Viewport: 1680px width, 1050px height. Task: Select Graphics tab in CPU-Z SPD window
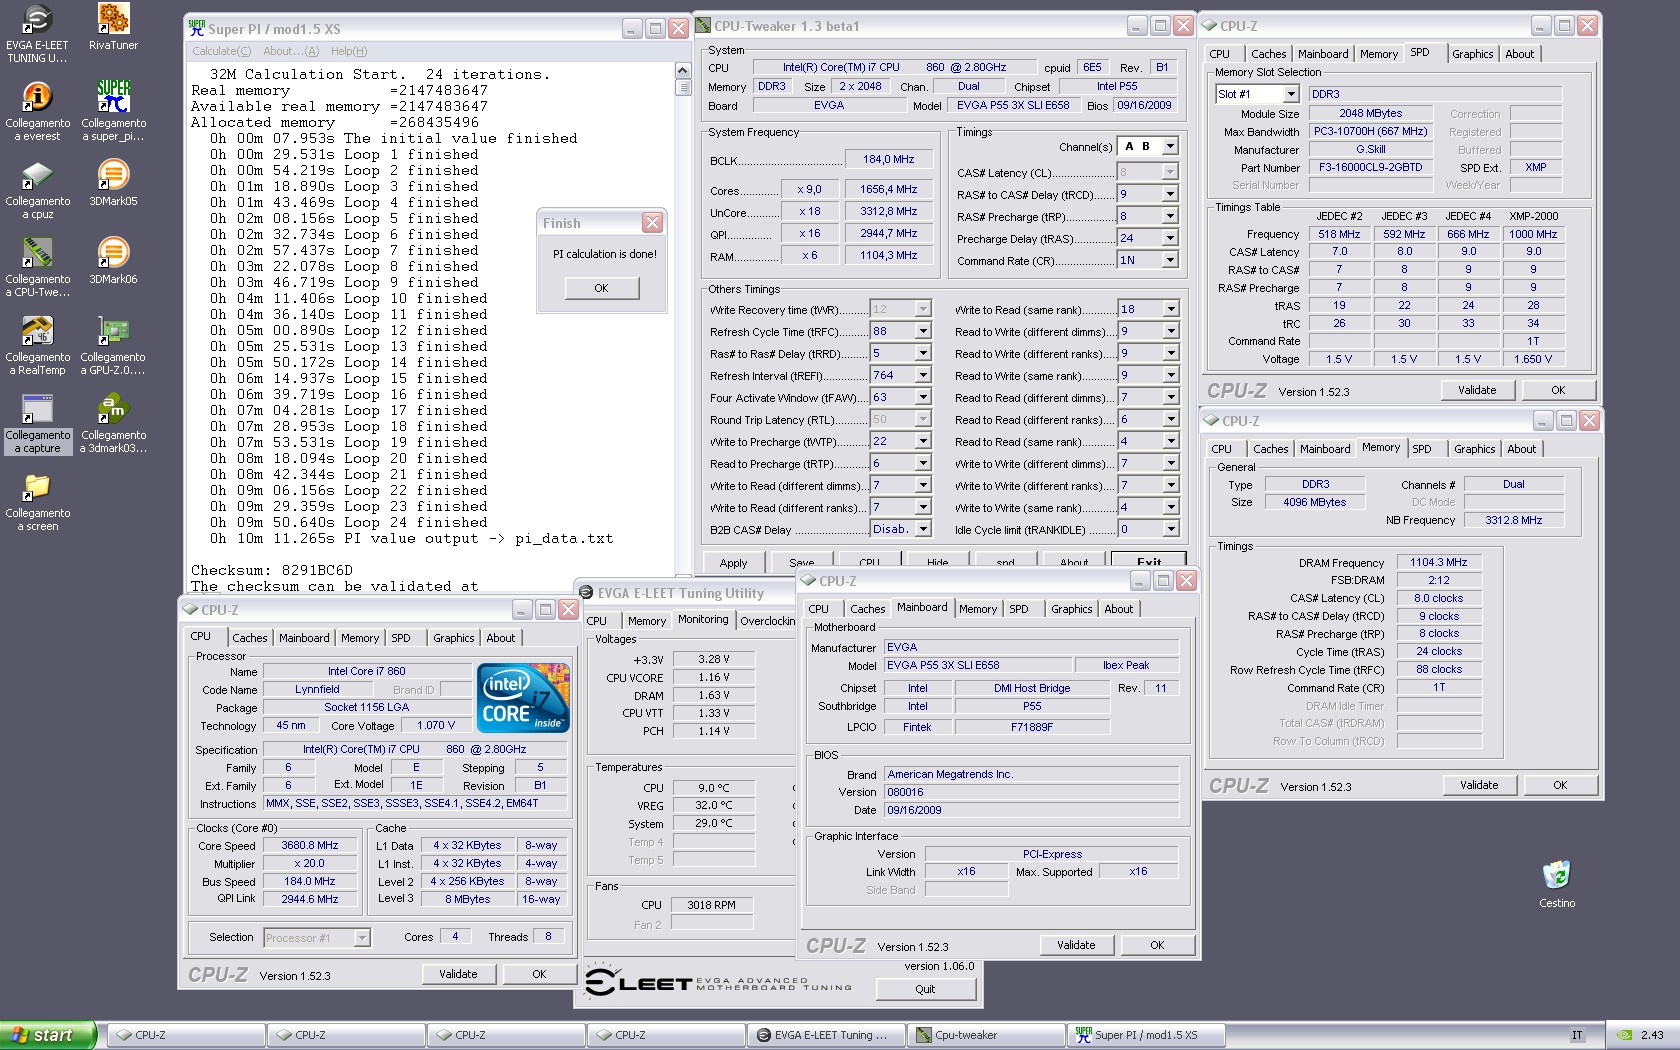tap(1472, 54)
